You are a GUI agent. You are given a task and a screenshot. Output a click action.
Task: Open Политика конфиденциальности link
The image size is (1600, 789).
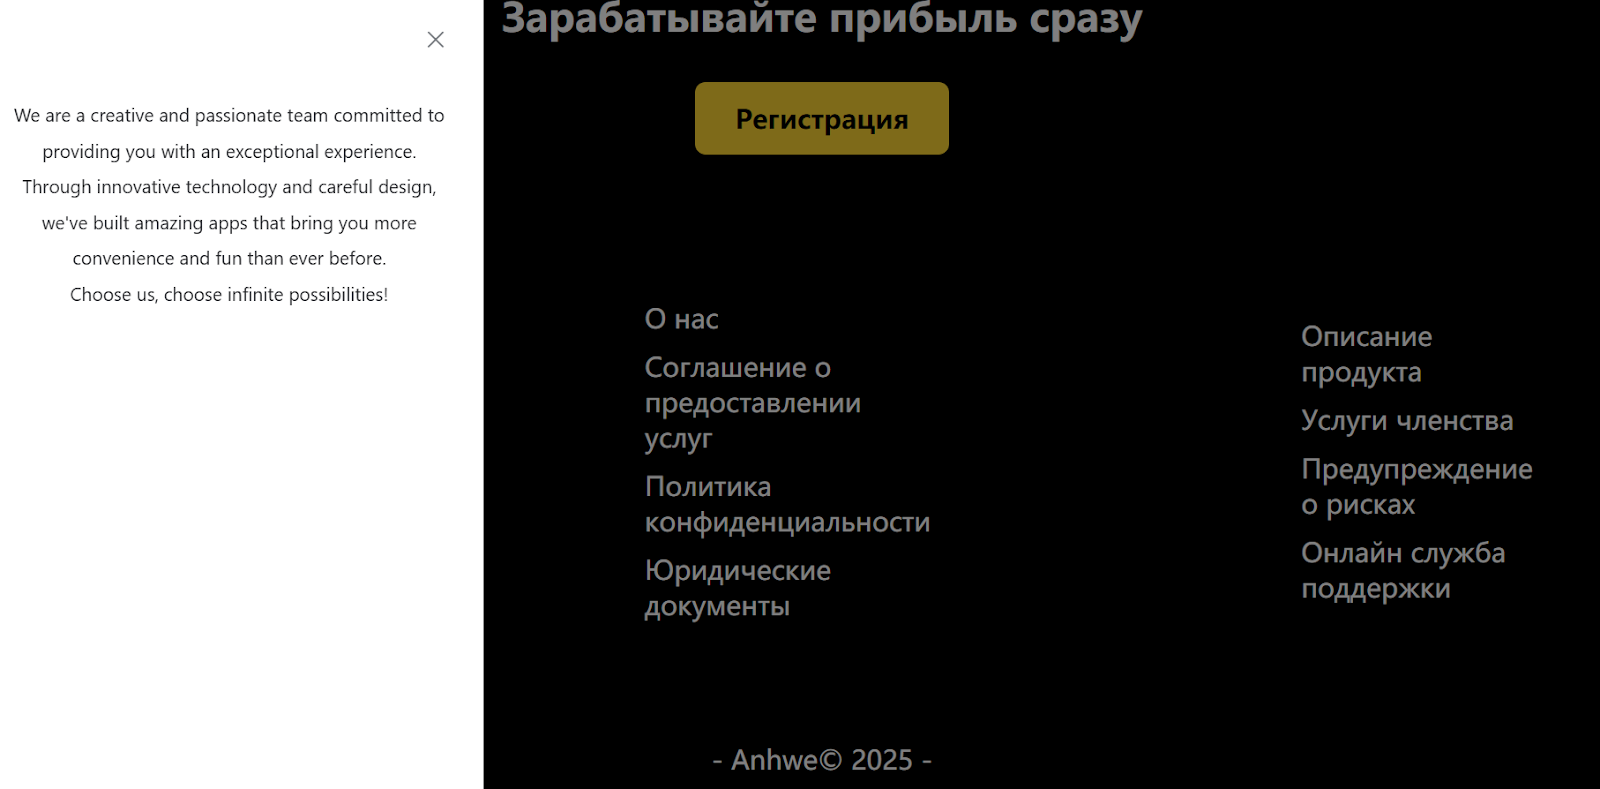tap(787, 504)
